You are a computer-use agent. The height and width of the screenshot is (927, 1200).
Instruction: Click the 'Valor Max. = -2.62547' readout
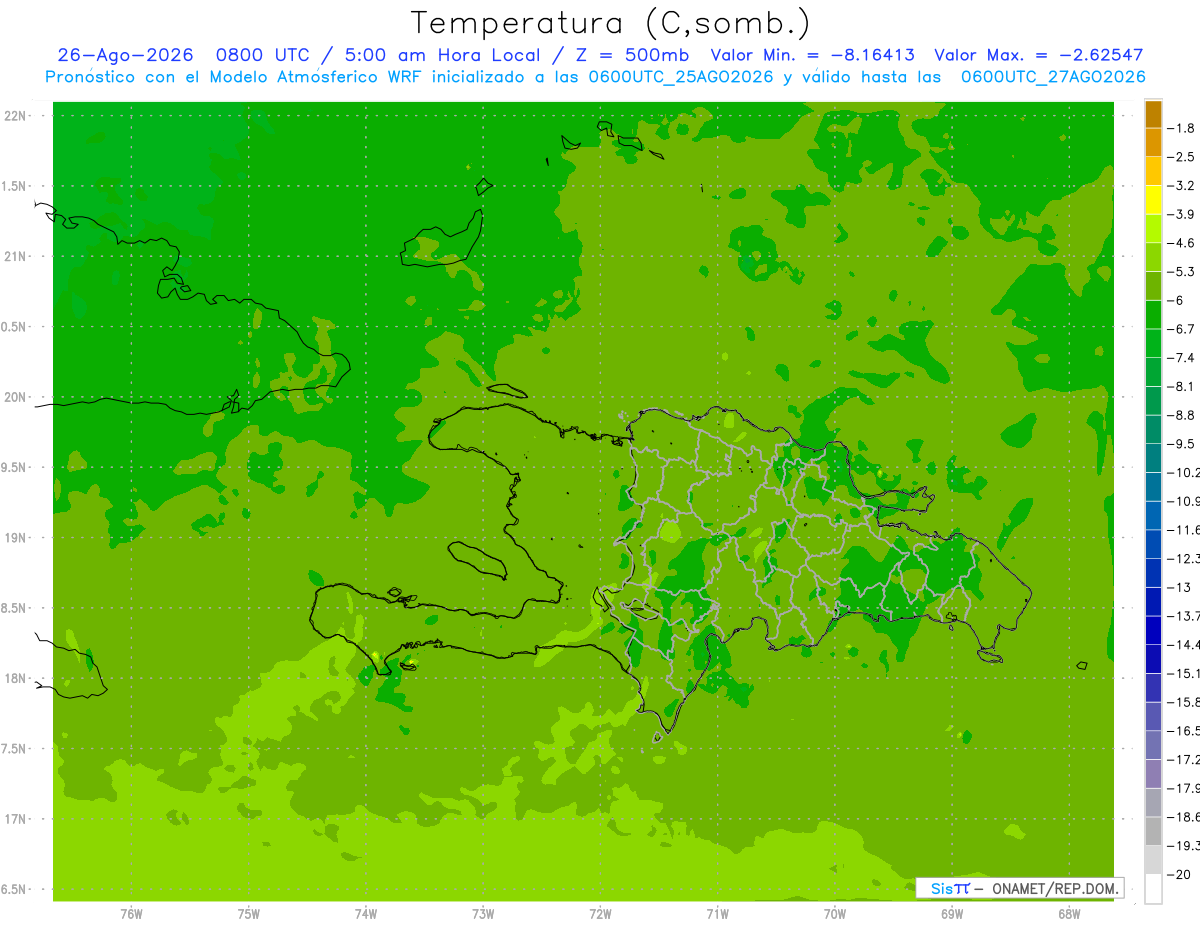1039,56
